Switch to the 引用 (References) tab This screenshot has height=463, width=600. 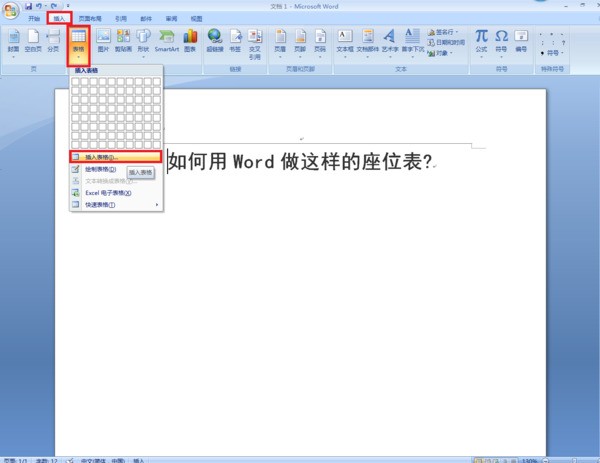121,18
